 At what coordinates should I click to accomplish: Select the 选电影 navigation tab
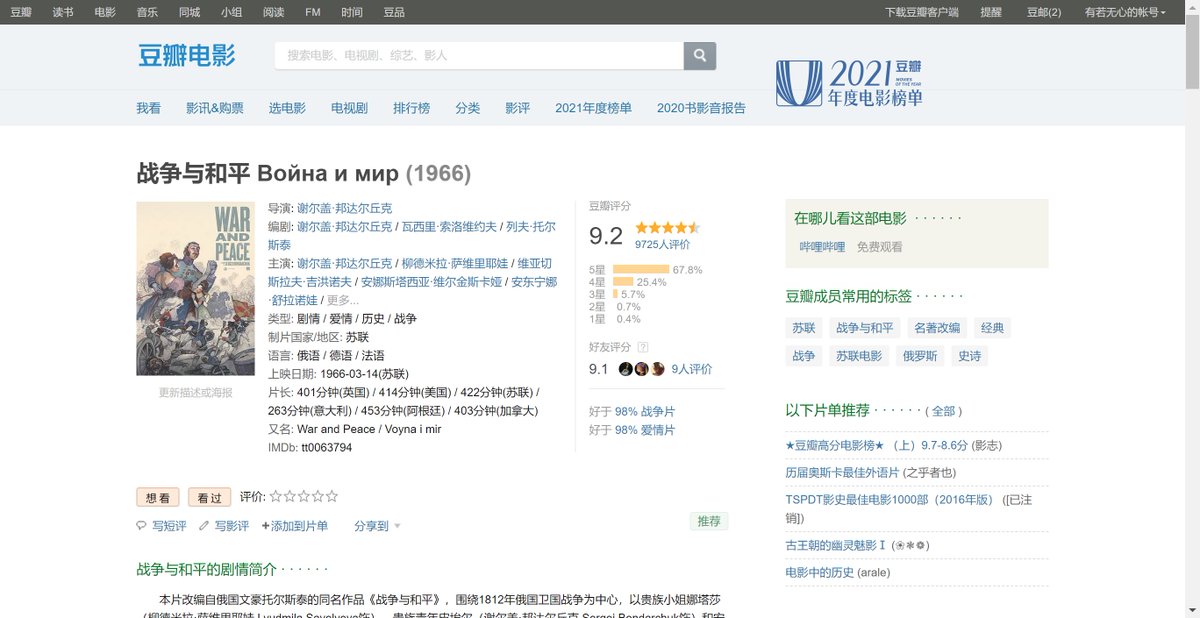(287, 108)
